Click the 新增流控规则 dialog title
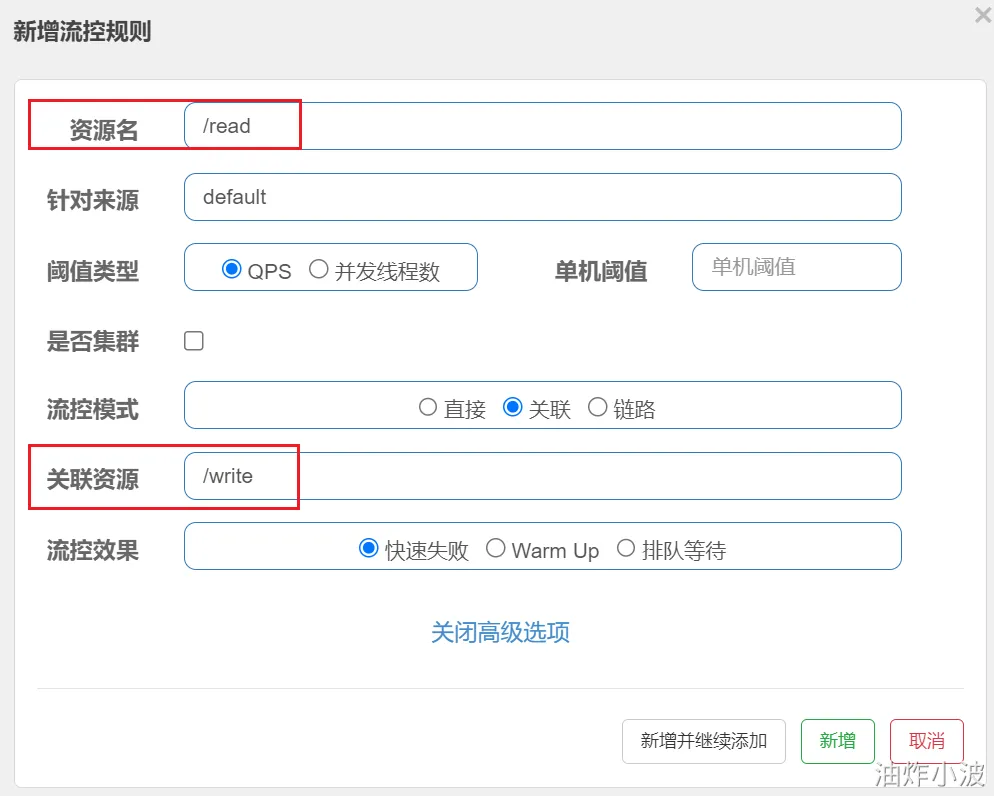Image resolution: width=994 pixels, height=796 pixels. click(82, 31)
